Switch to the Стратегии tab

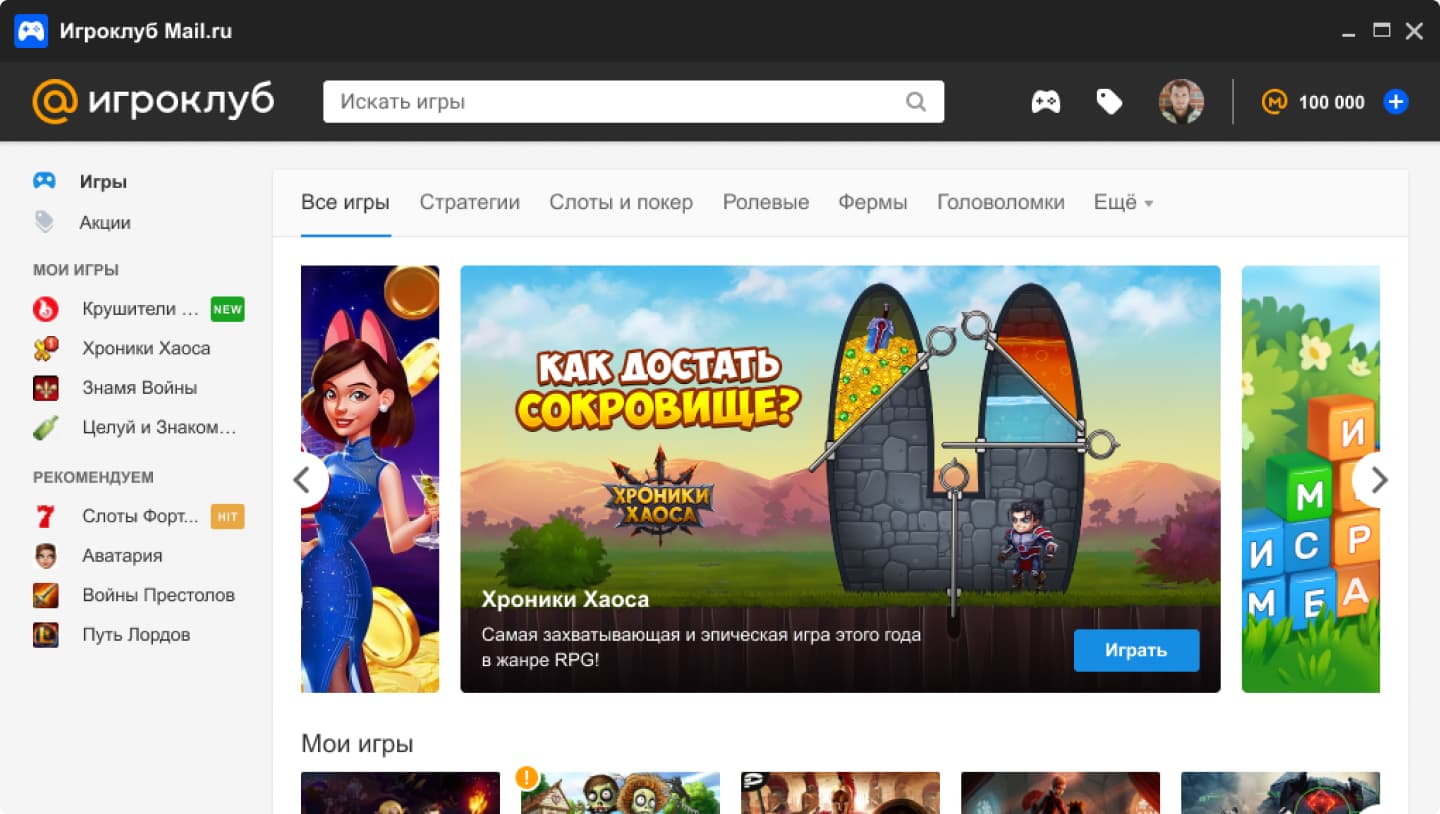coord(469,202)
